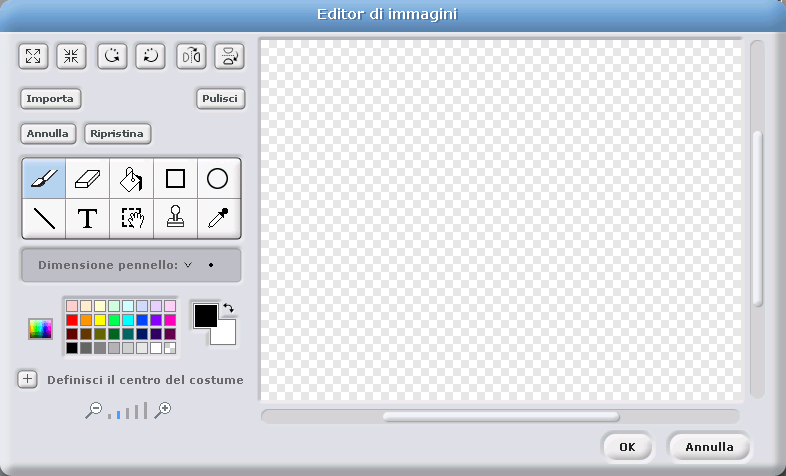Pick the bright red palette swatch
The height and width of the screenshot is (476, 786).
tap(72, 320)
